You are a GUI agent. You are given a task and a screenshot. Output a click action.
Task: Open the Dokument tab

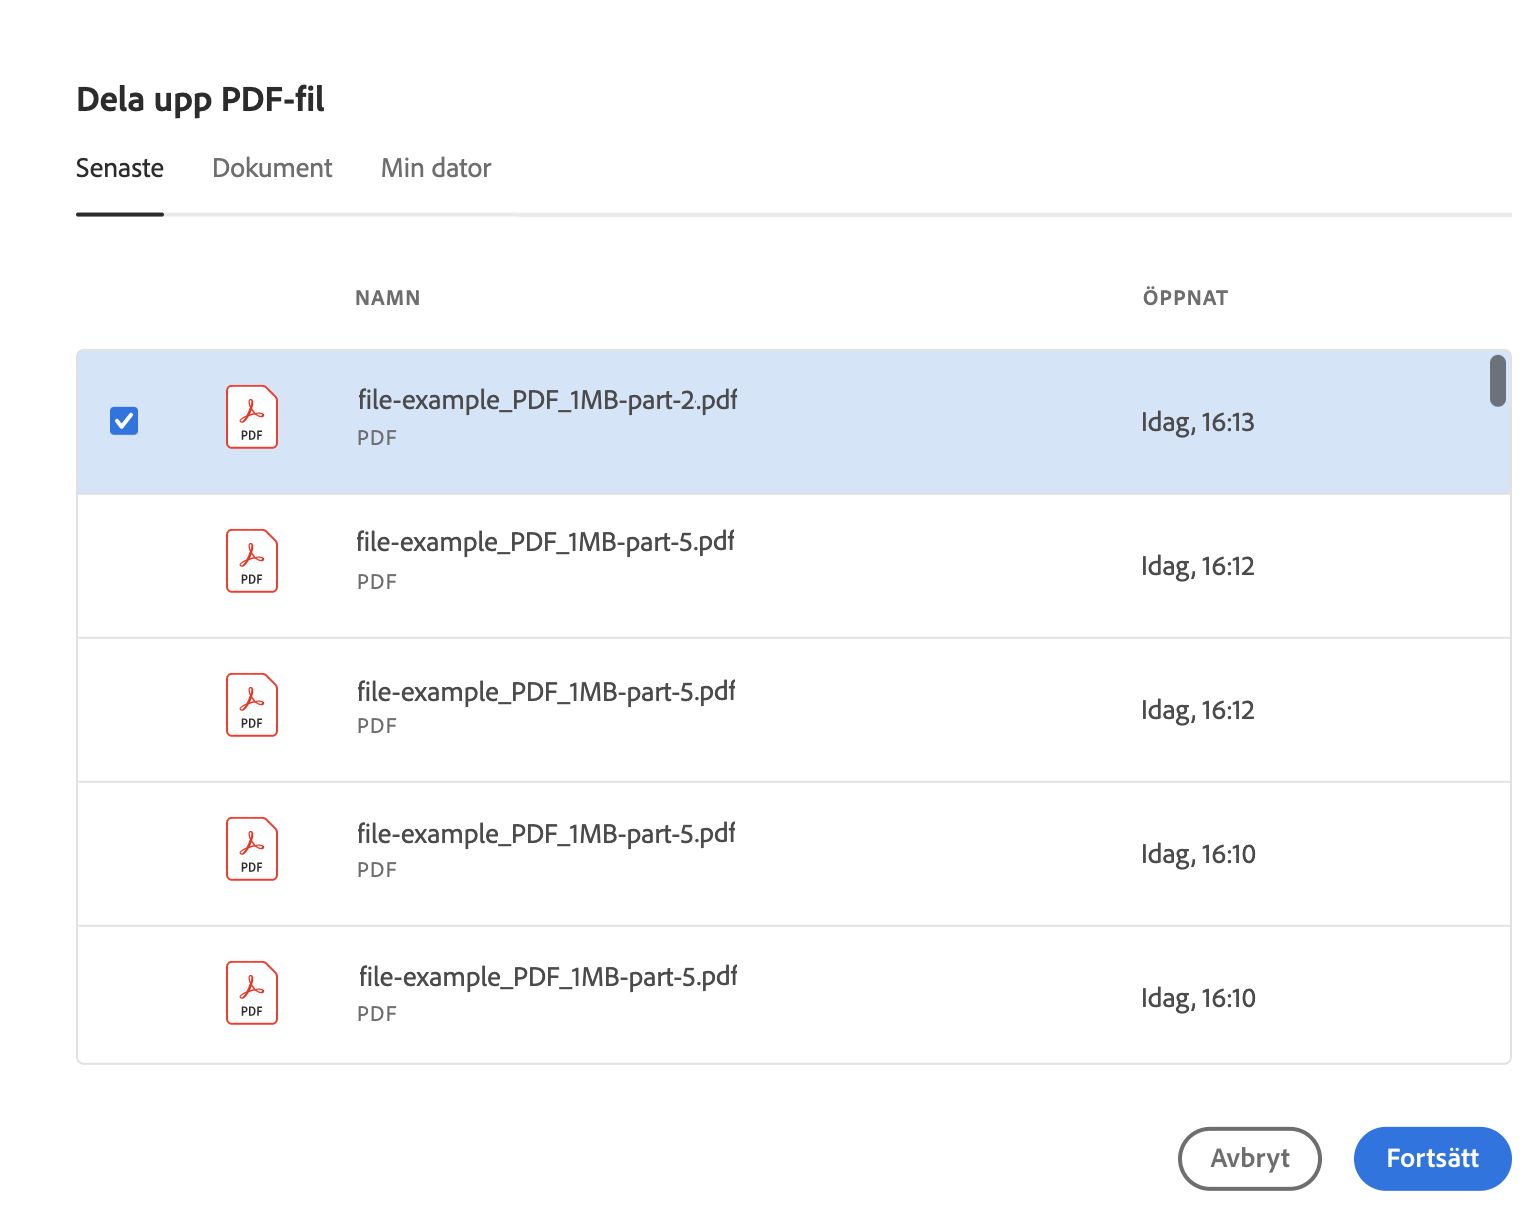[272, 168]
